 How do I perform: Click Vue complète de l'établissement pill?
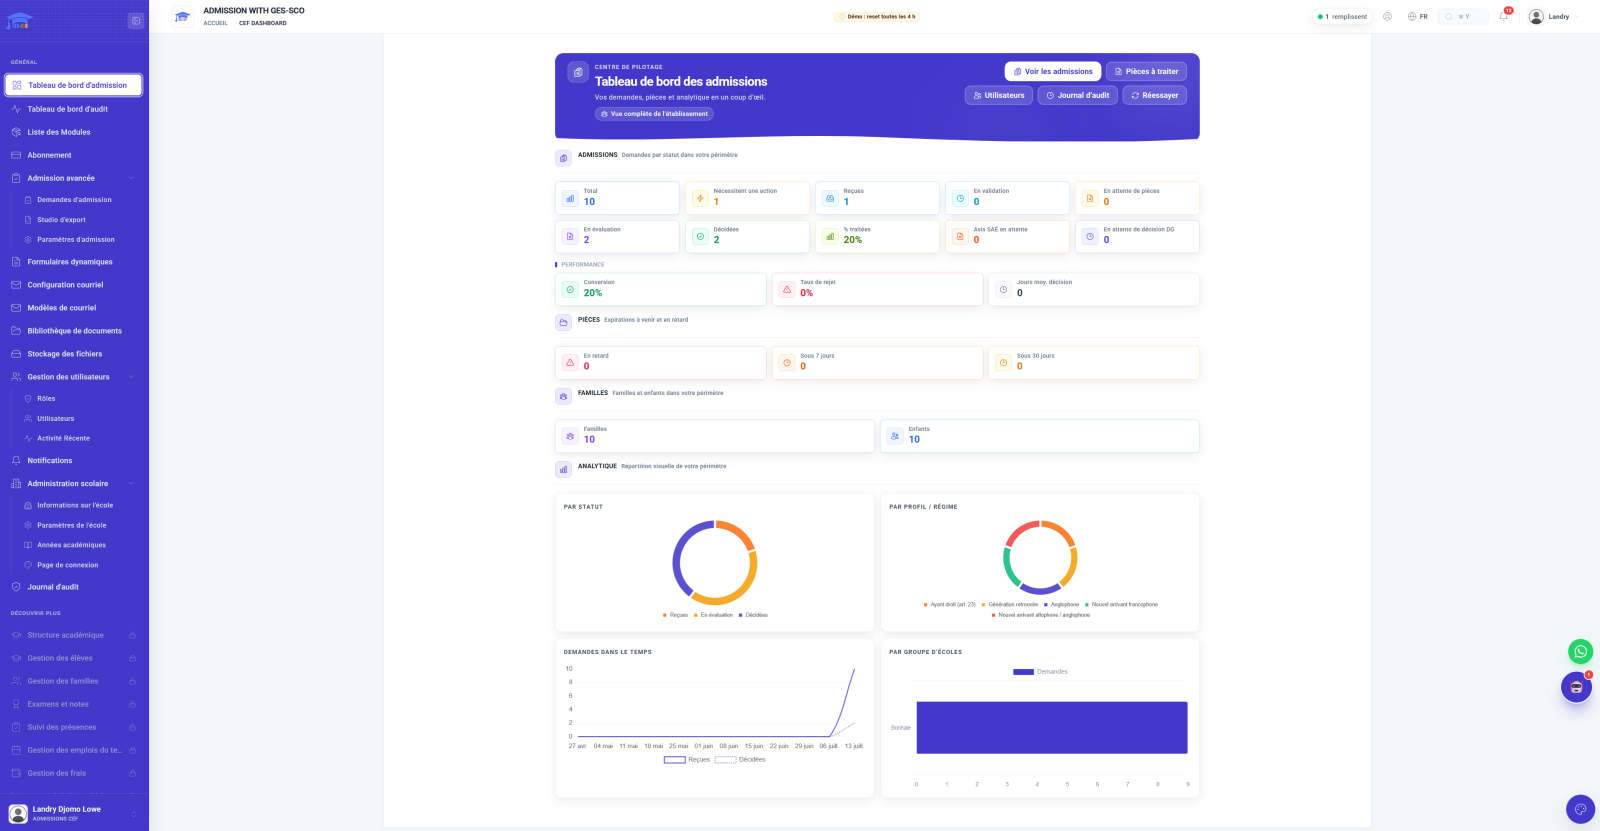654,114
